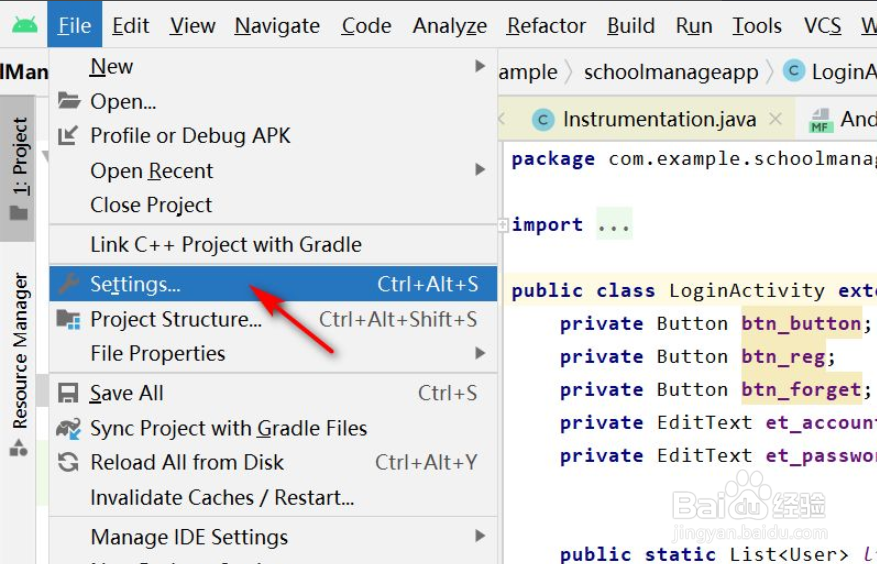Viewport: 877px width, 564px height.
Task: Open the Edit menu
Action: (130, 26)
